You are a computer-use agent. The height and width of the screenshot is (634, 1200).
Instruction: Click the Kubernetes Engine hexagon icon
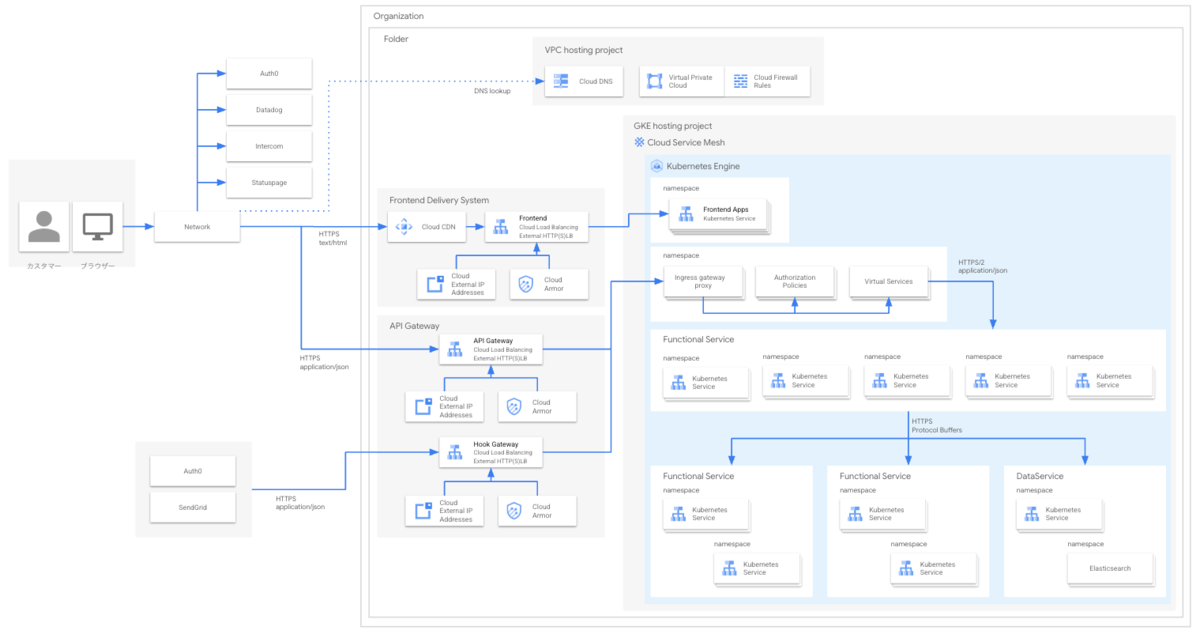[657, 166]
